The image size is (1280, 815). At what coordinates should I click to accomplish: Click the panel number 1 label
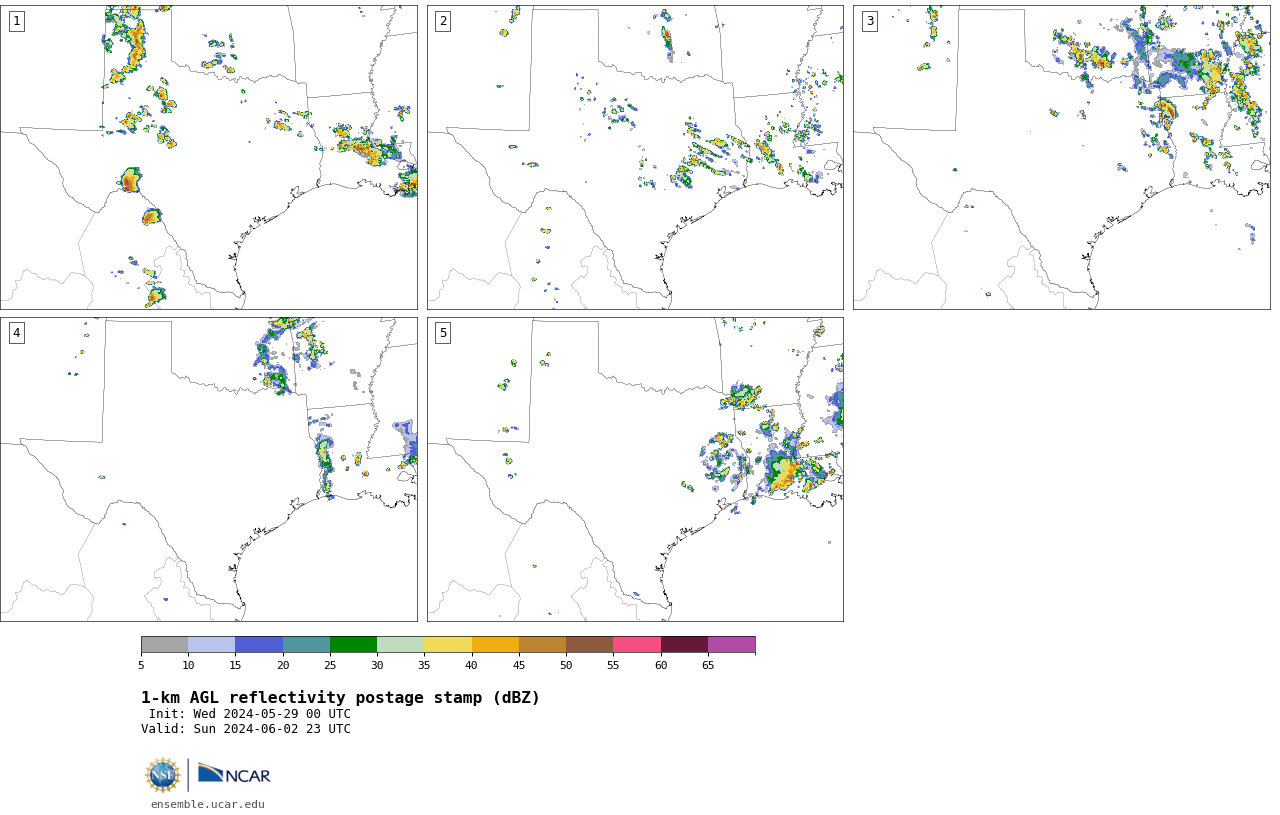point(16,21)
